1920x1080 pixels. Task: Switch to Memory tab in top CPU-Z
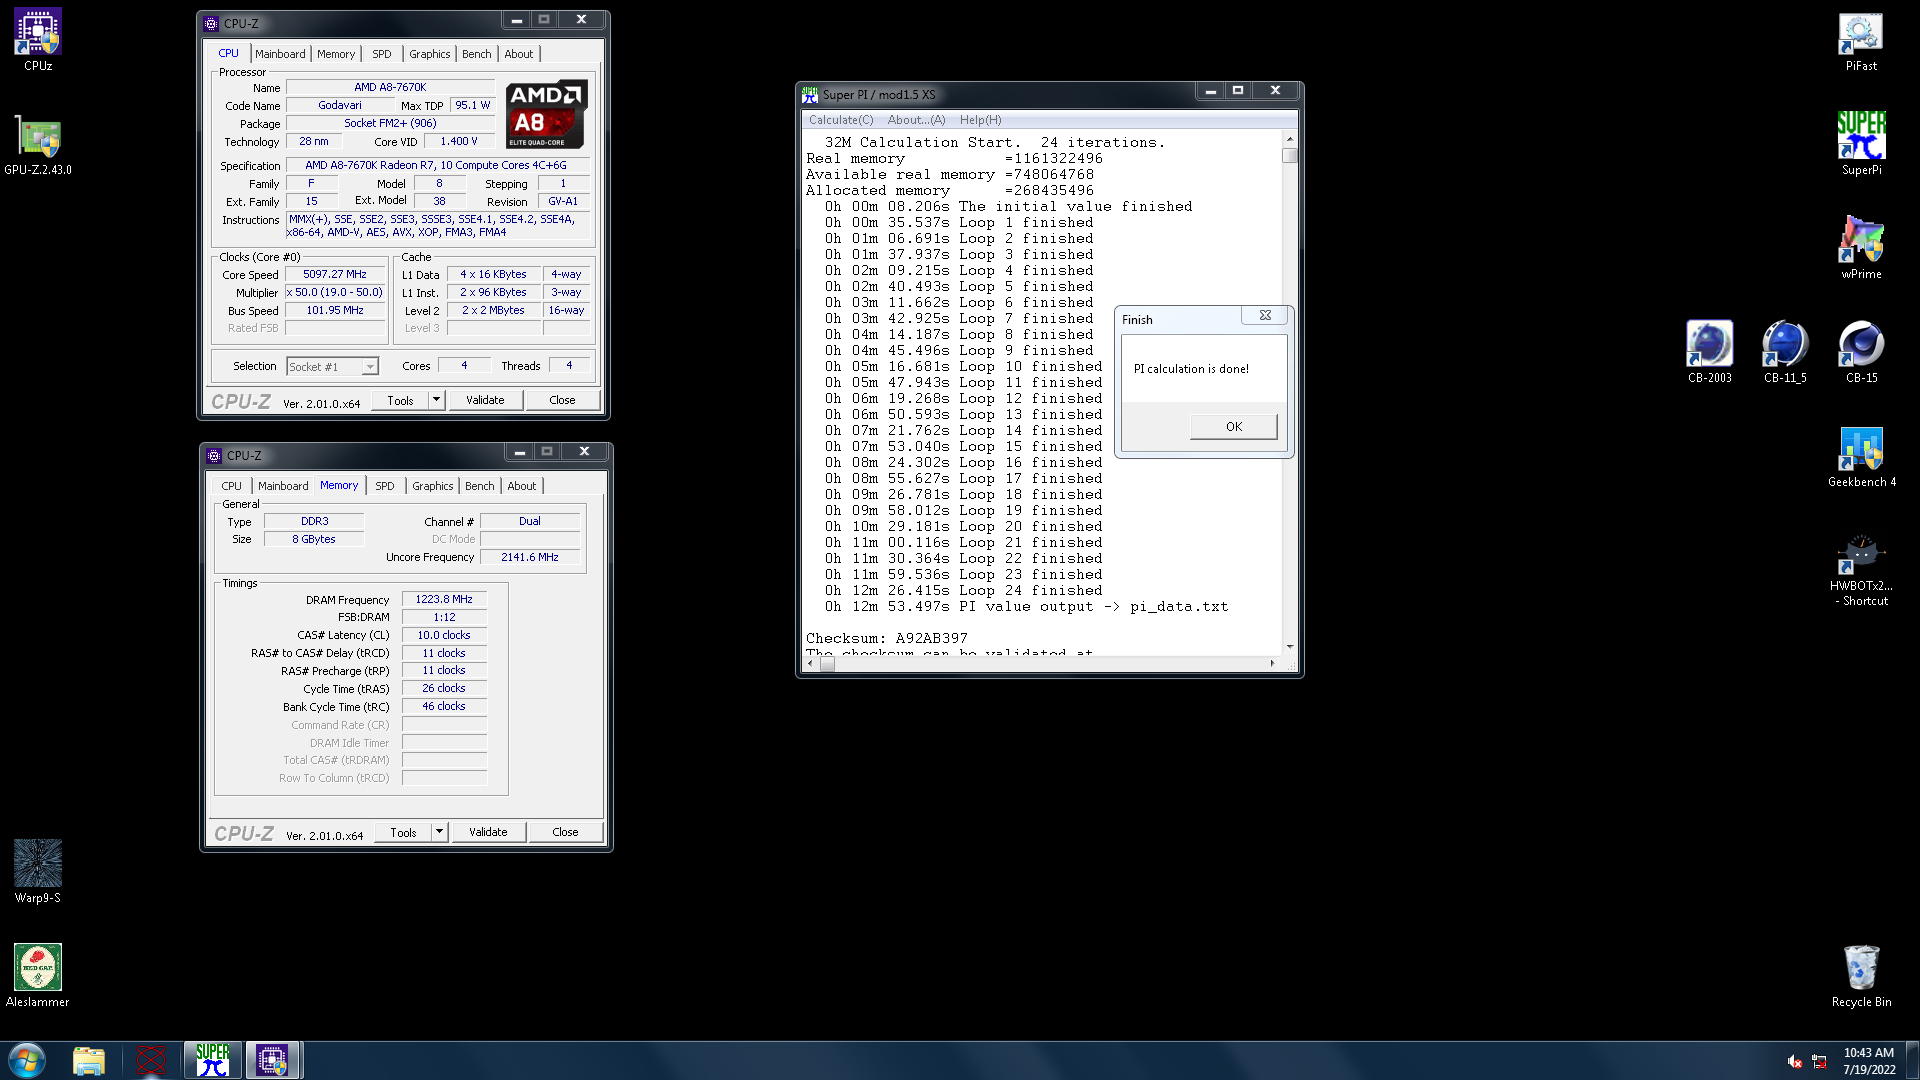336,54
